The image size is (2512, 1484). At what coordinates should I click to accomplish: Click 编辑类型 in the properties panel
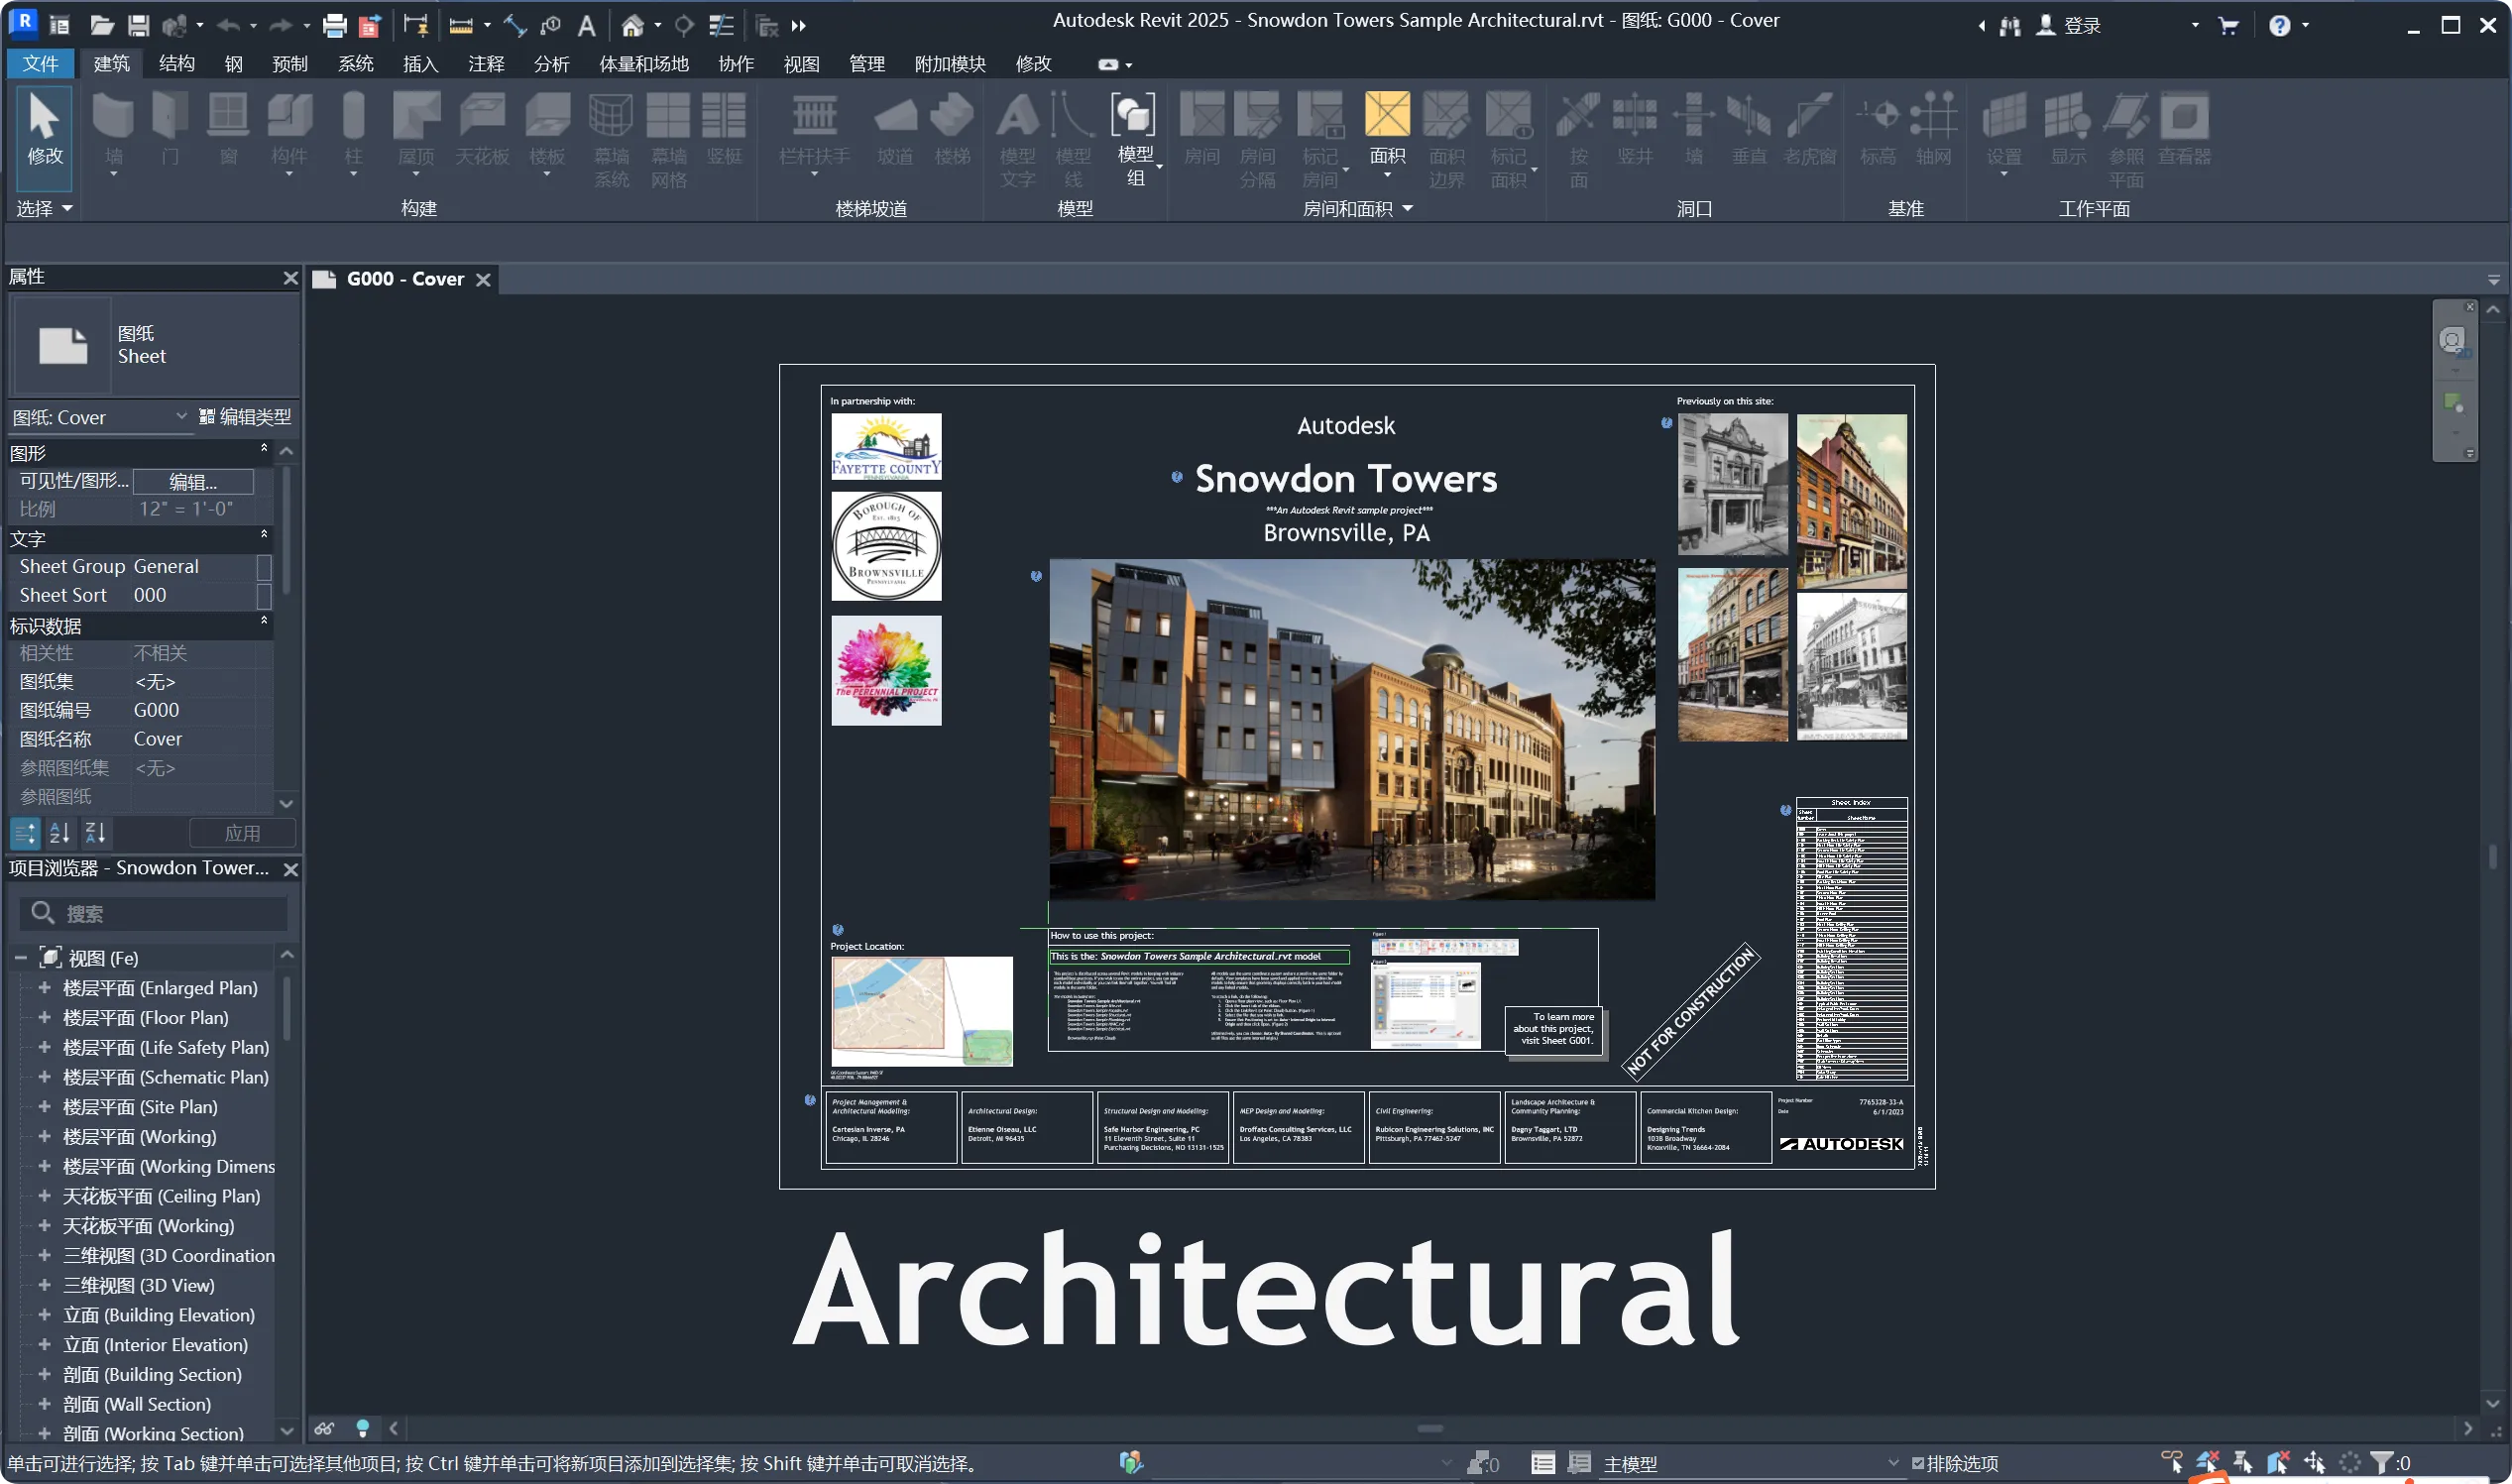click(x=245, y=417)
